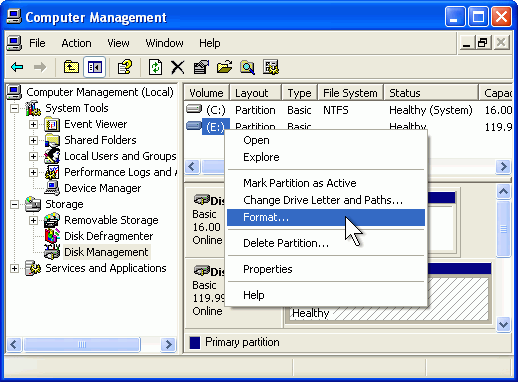Open the File menu
This screenshot has width=518, height=382.
[37, 43]
